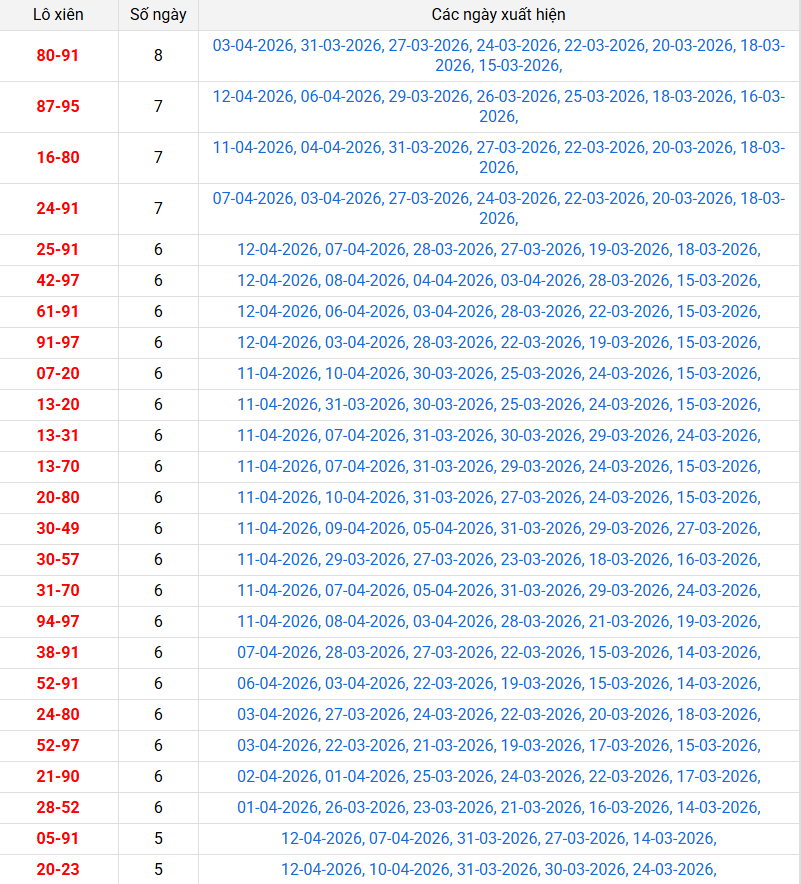This screenshot has width=801, height=884.
Task: Choose the 07-20 pair
Action: click(x=58, y=374)
